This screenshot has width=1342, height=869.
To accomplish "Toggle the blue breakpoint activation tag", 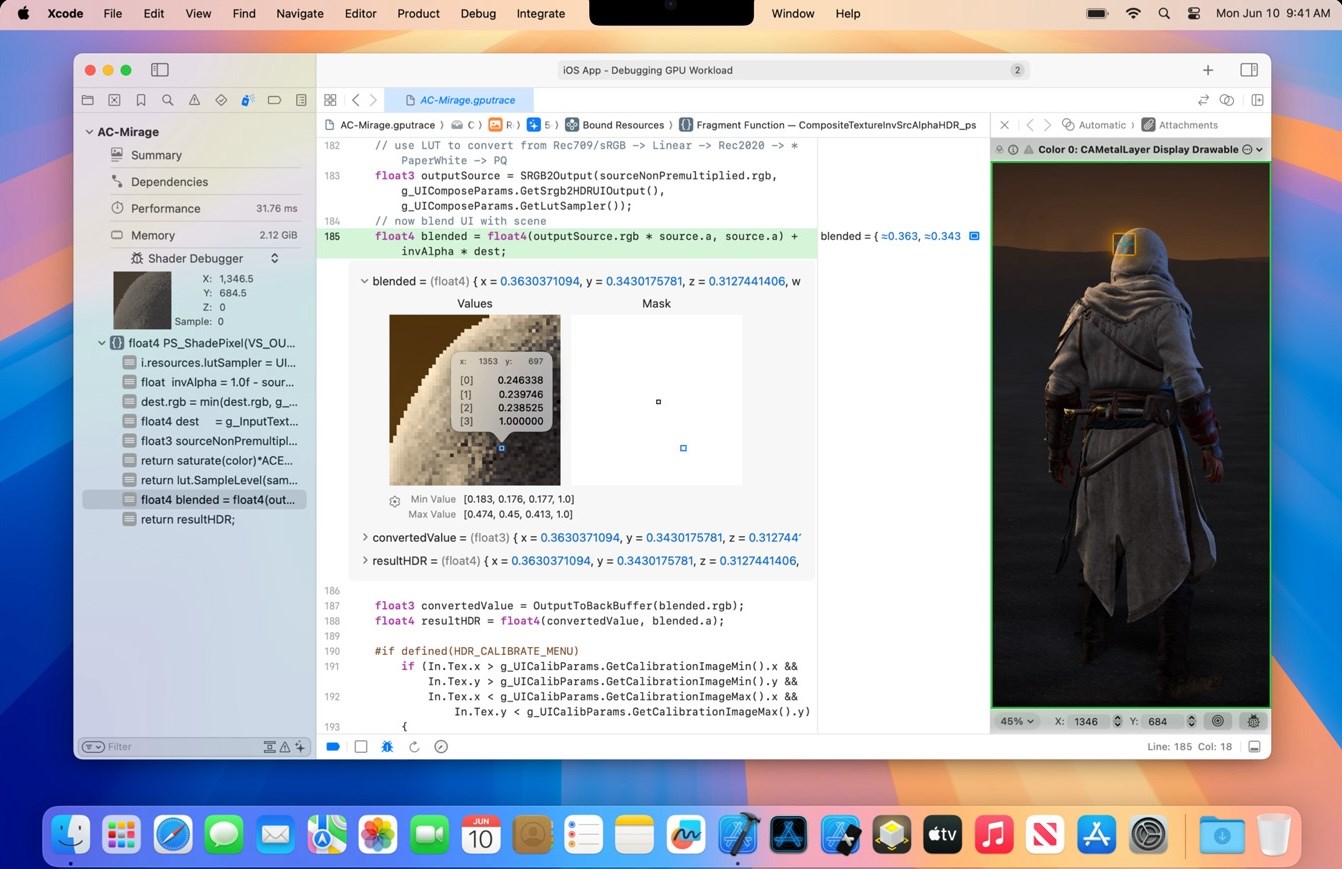I will click(x=333, y=746).
